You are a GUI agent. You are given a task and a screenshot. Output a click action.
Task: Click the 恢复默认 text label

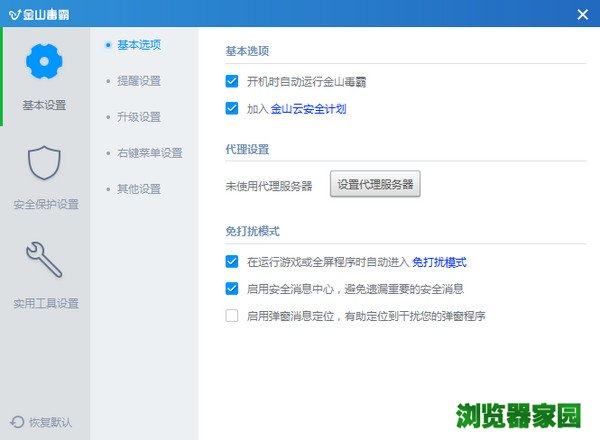tap(50, 422)
